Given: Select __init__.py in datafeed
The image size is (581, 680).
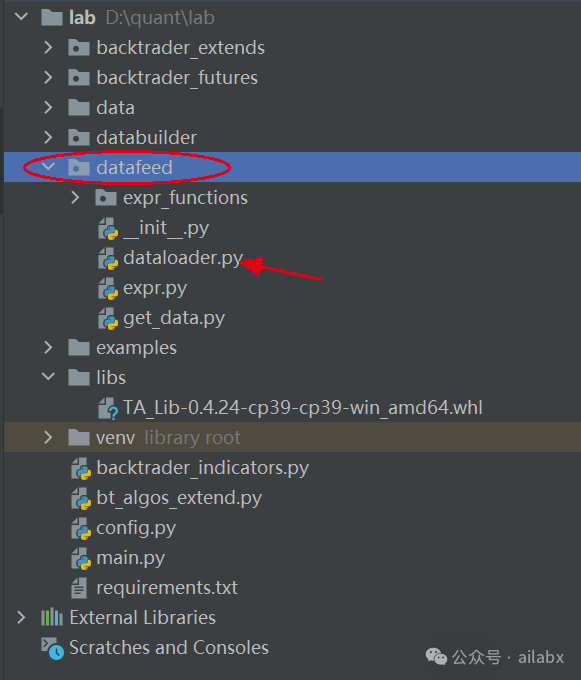Looking at the screenshot, I should coord(166,229).
